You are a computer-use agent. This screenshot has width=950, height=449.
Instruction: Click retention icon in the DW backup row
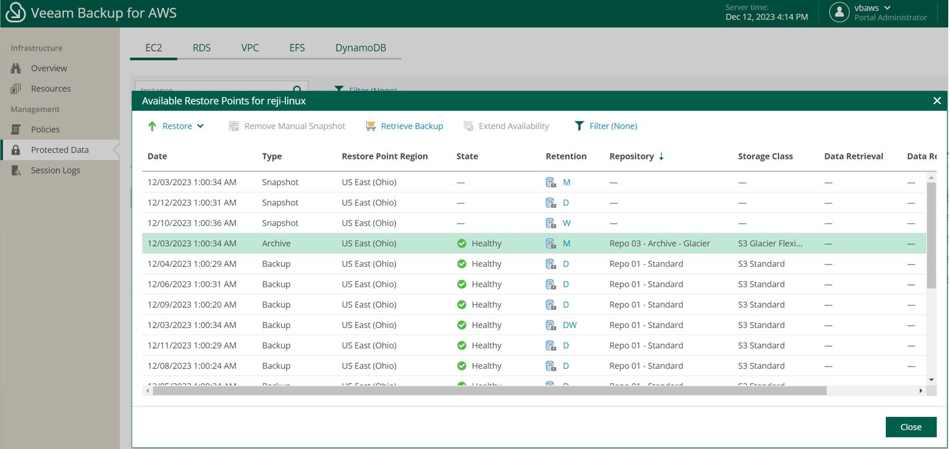551,325
